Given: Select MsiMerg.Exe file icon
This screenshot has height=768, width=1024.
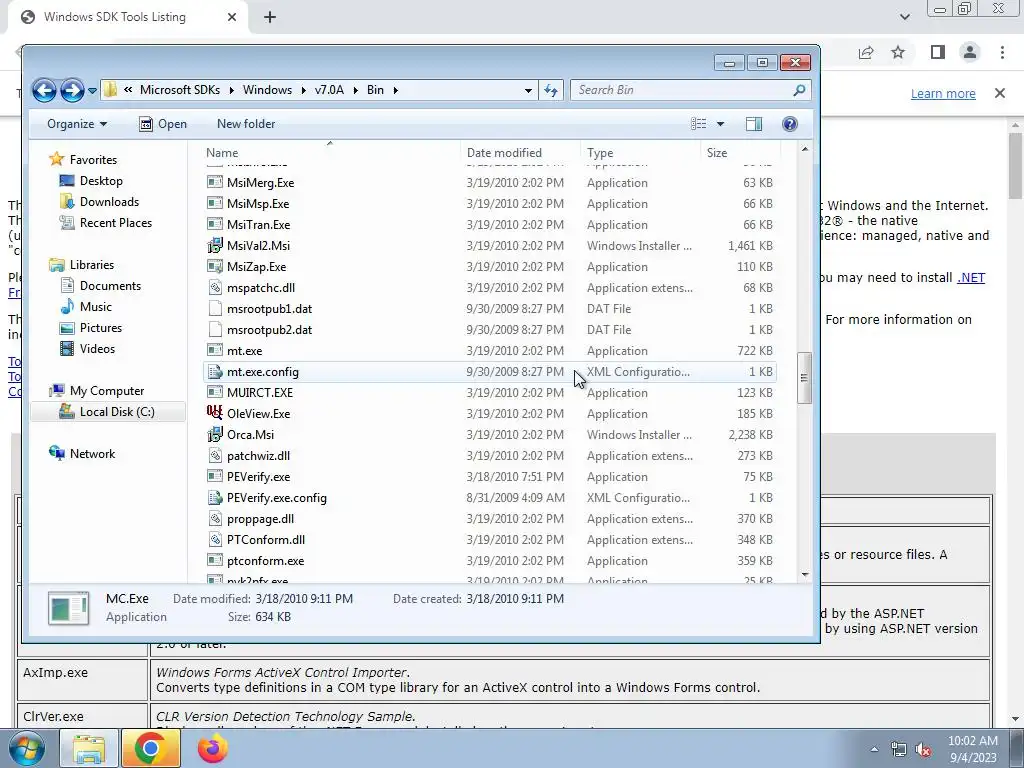Looking at the screenshot, I should point(214,182).
